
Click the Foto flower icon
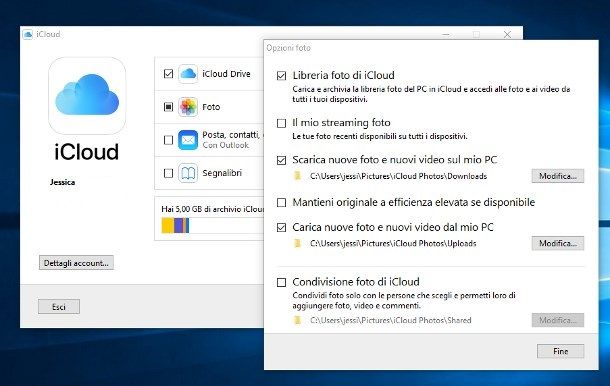[188, 107]
